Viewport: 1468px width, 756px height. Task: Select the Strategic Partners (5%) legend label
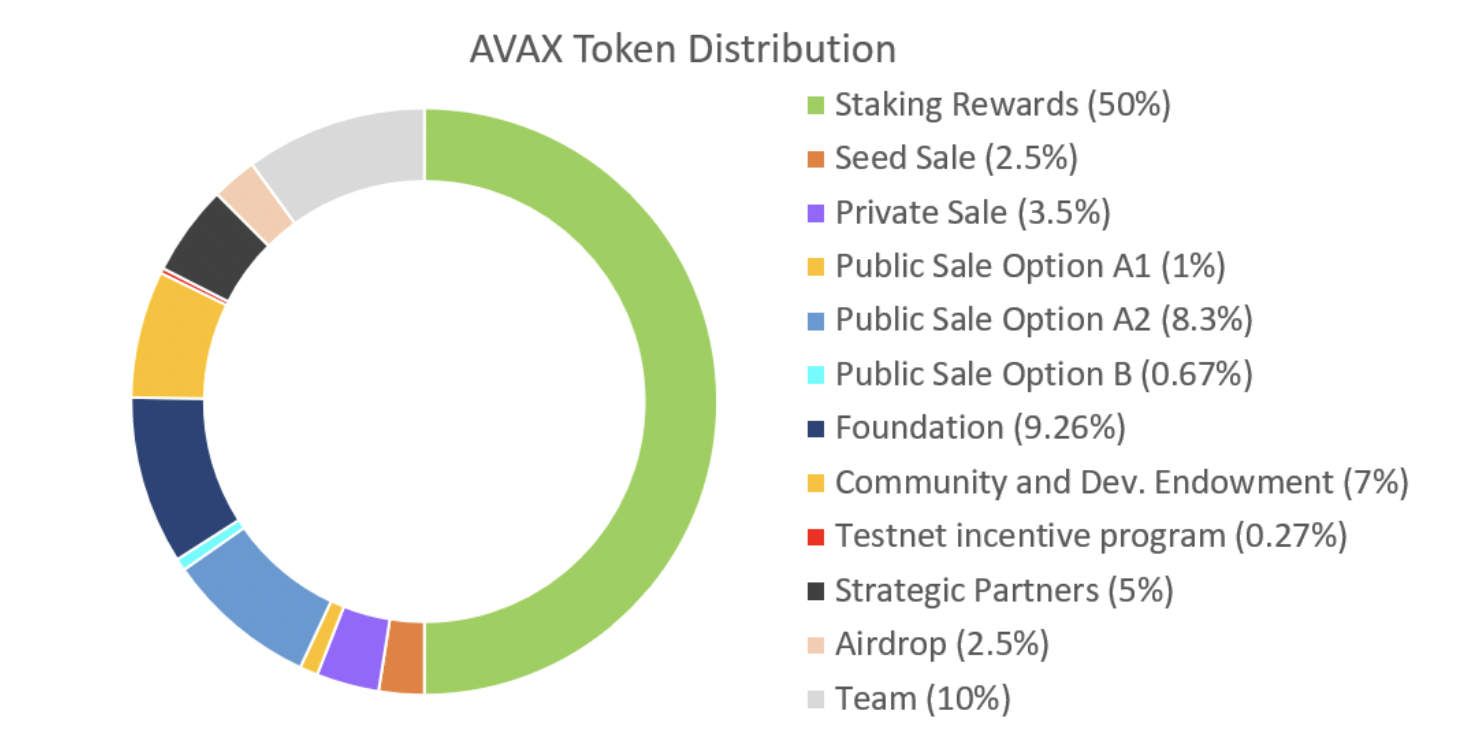coord(1004,591)
